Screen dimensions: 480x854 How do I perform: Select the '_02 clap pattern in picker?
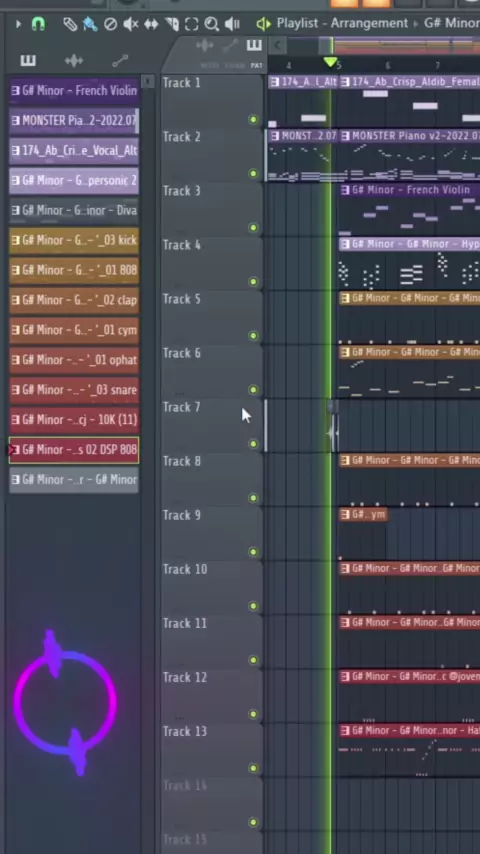(x=74, y=300)
